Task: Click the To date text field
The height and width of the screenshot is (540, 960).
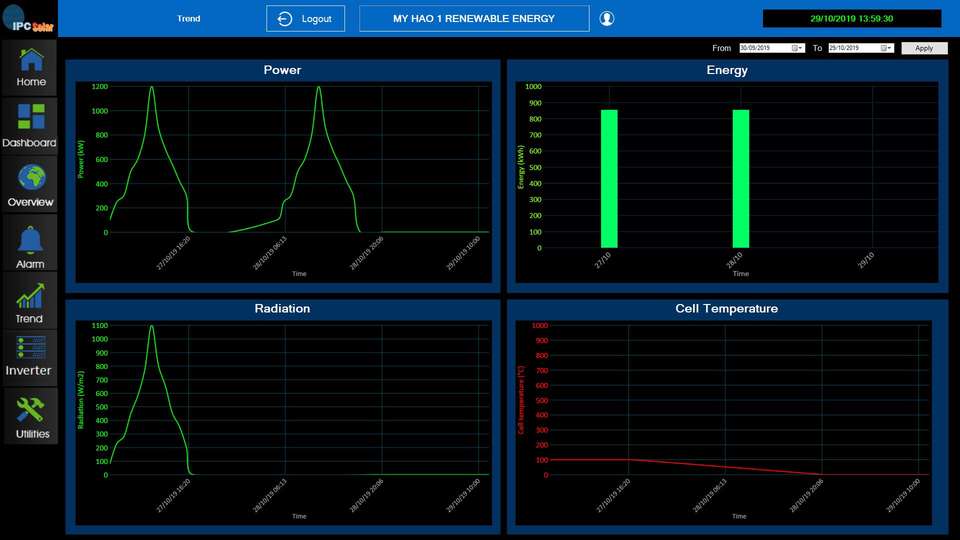Action: click(853, 48)
